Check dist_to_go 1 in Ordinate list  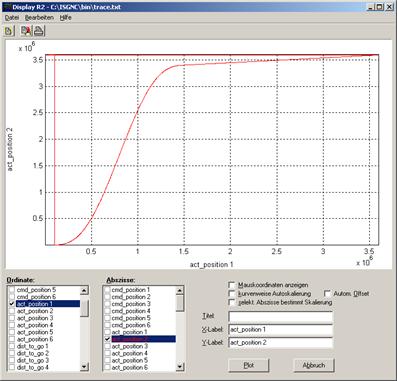coord(12,346)
